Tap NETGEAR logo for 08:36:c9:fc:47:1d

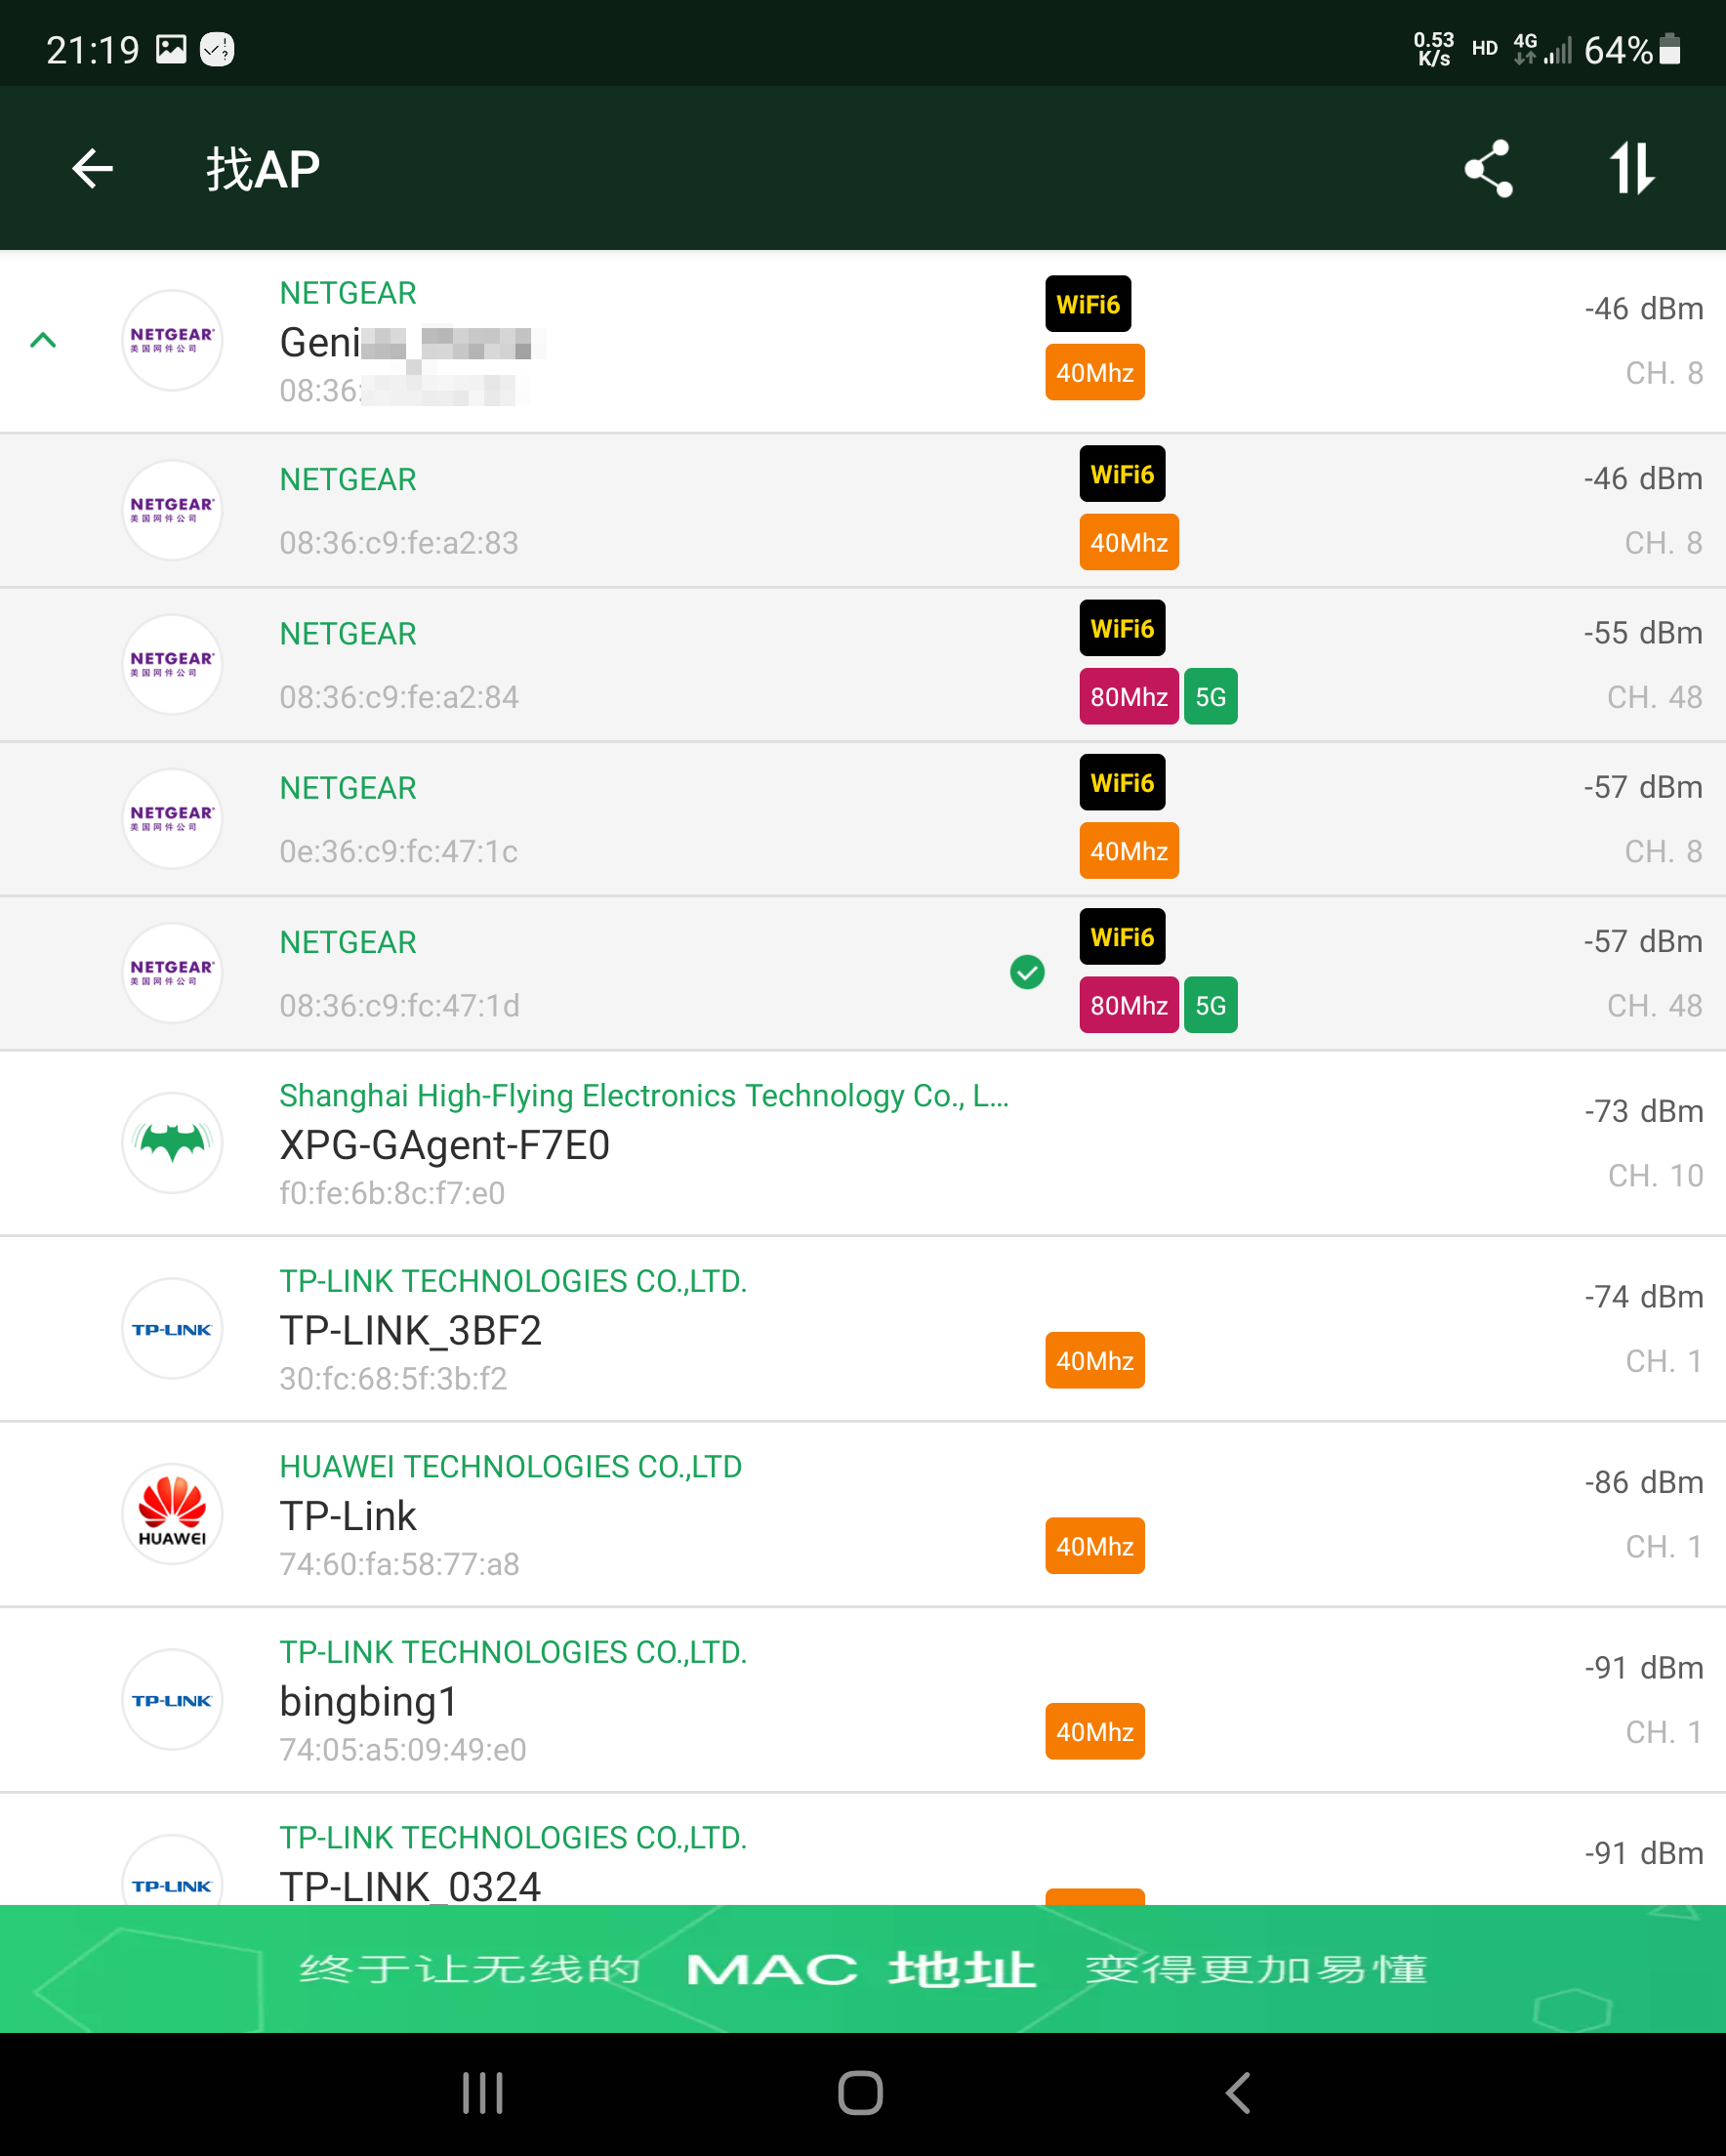point(172,972)
